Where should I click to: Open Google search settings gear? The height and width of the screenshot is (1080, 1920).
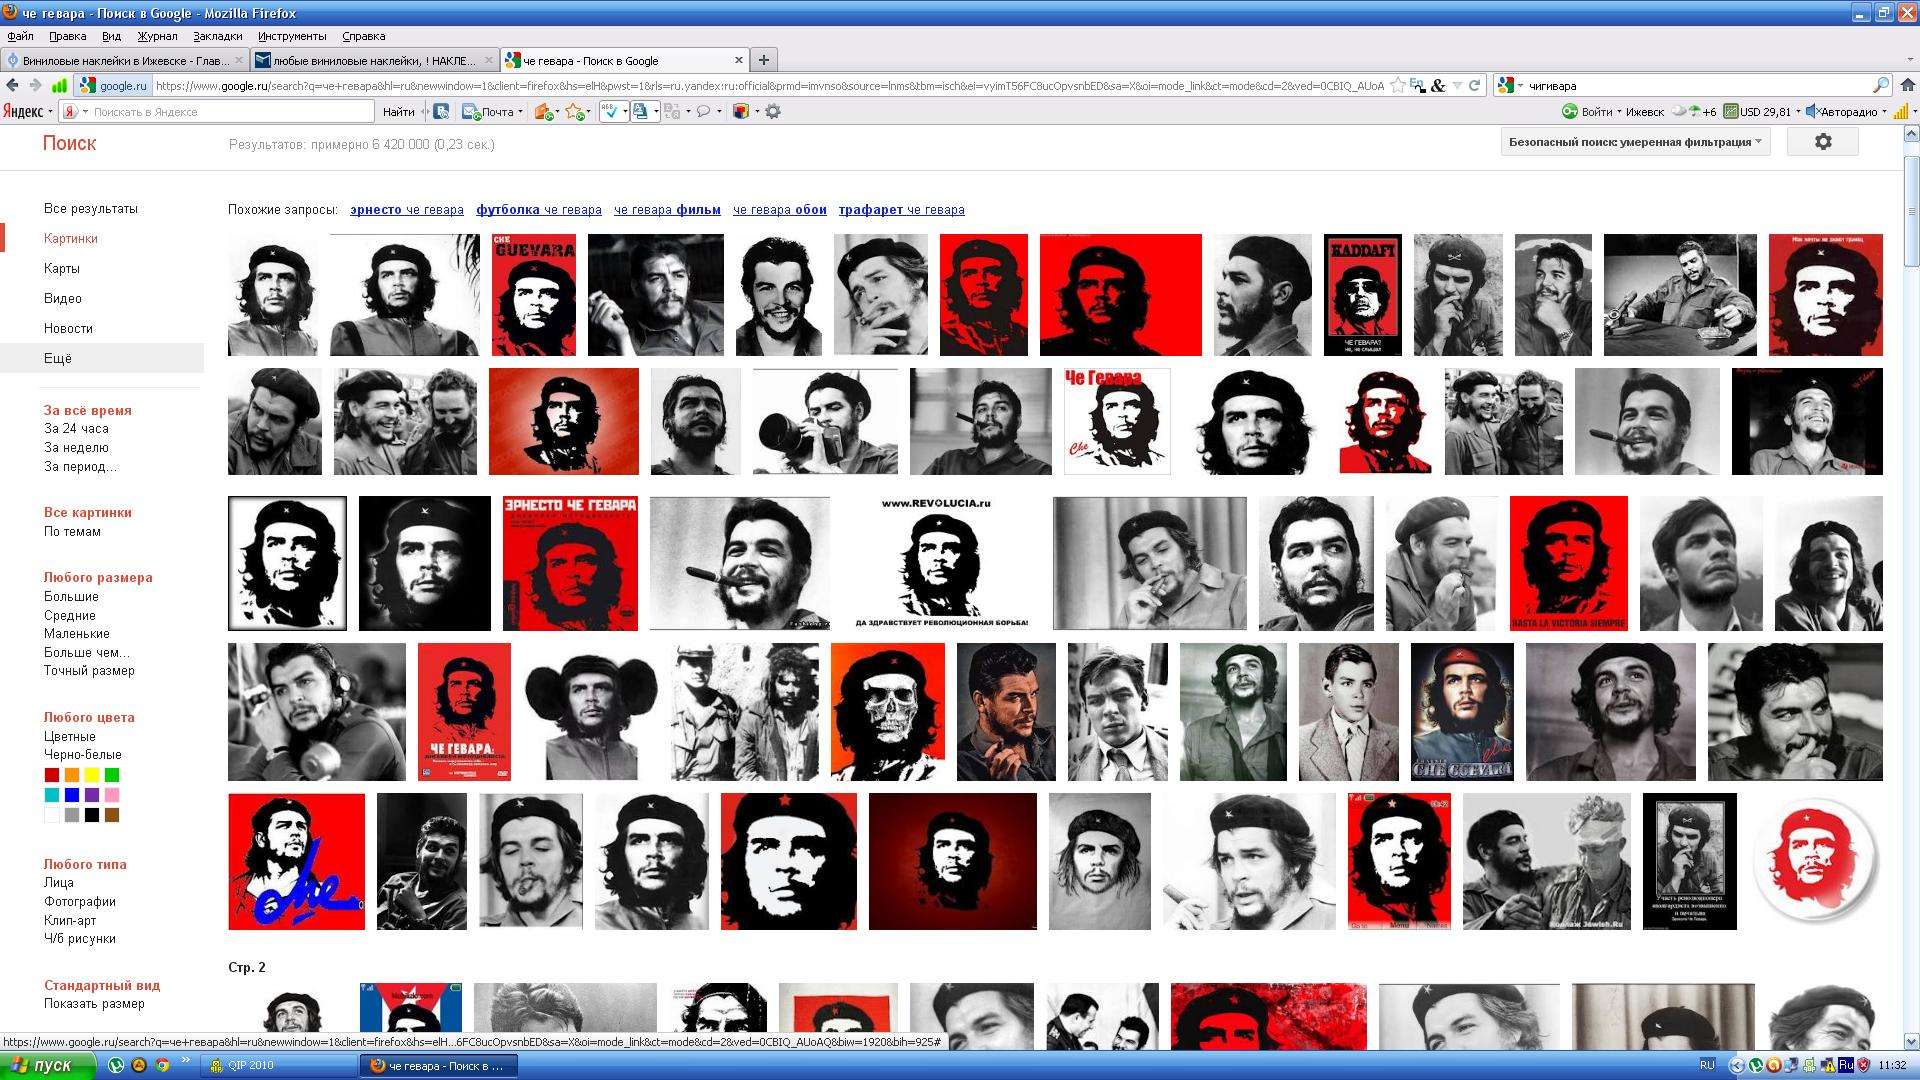click(x=1823, y=142)
